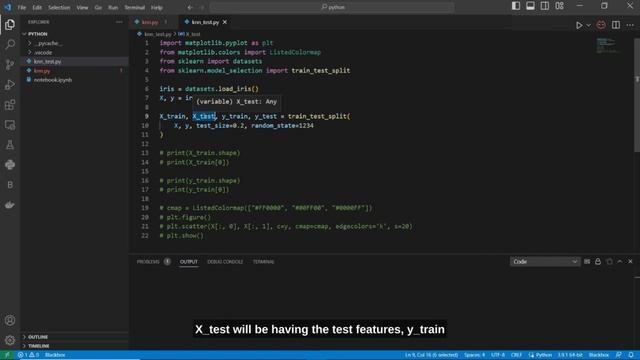Open Explorer views and more actions ellipsis
This screenshot has width=640, height=360.
pos(119,22)
